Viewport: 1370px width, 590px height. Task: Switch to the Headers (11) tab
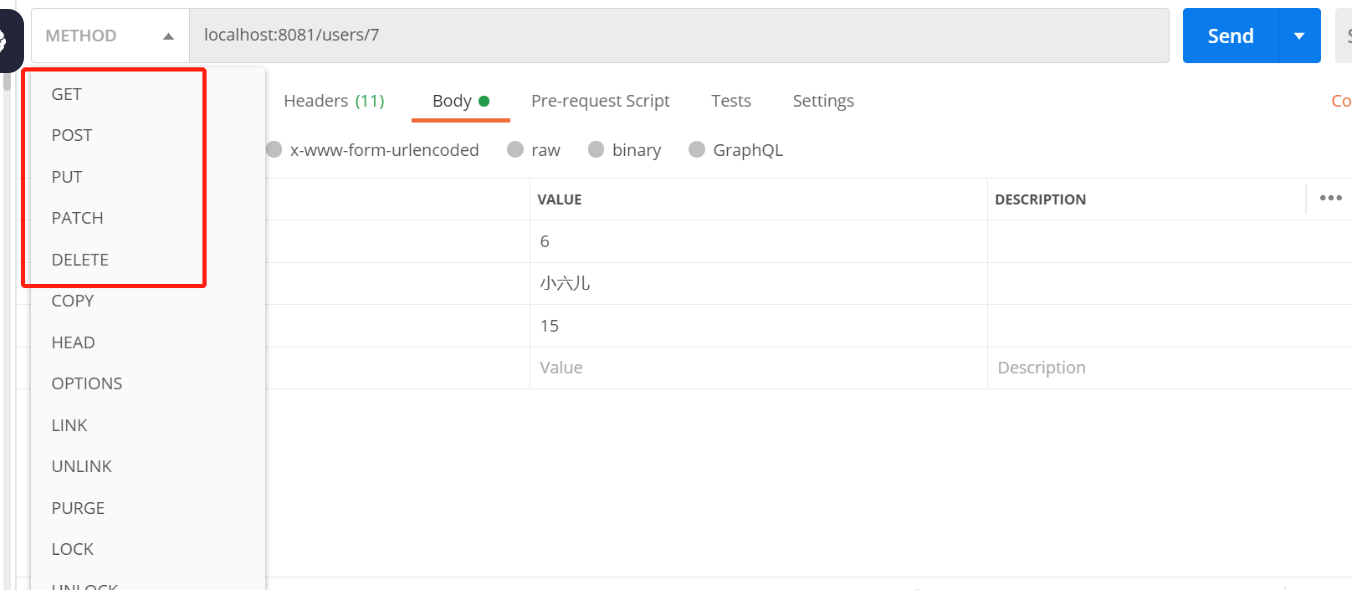tap(333, 101)
